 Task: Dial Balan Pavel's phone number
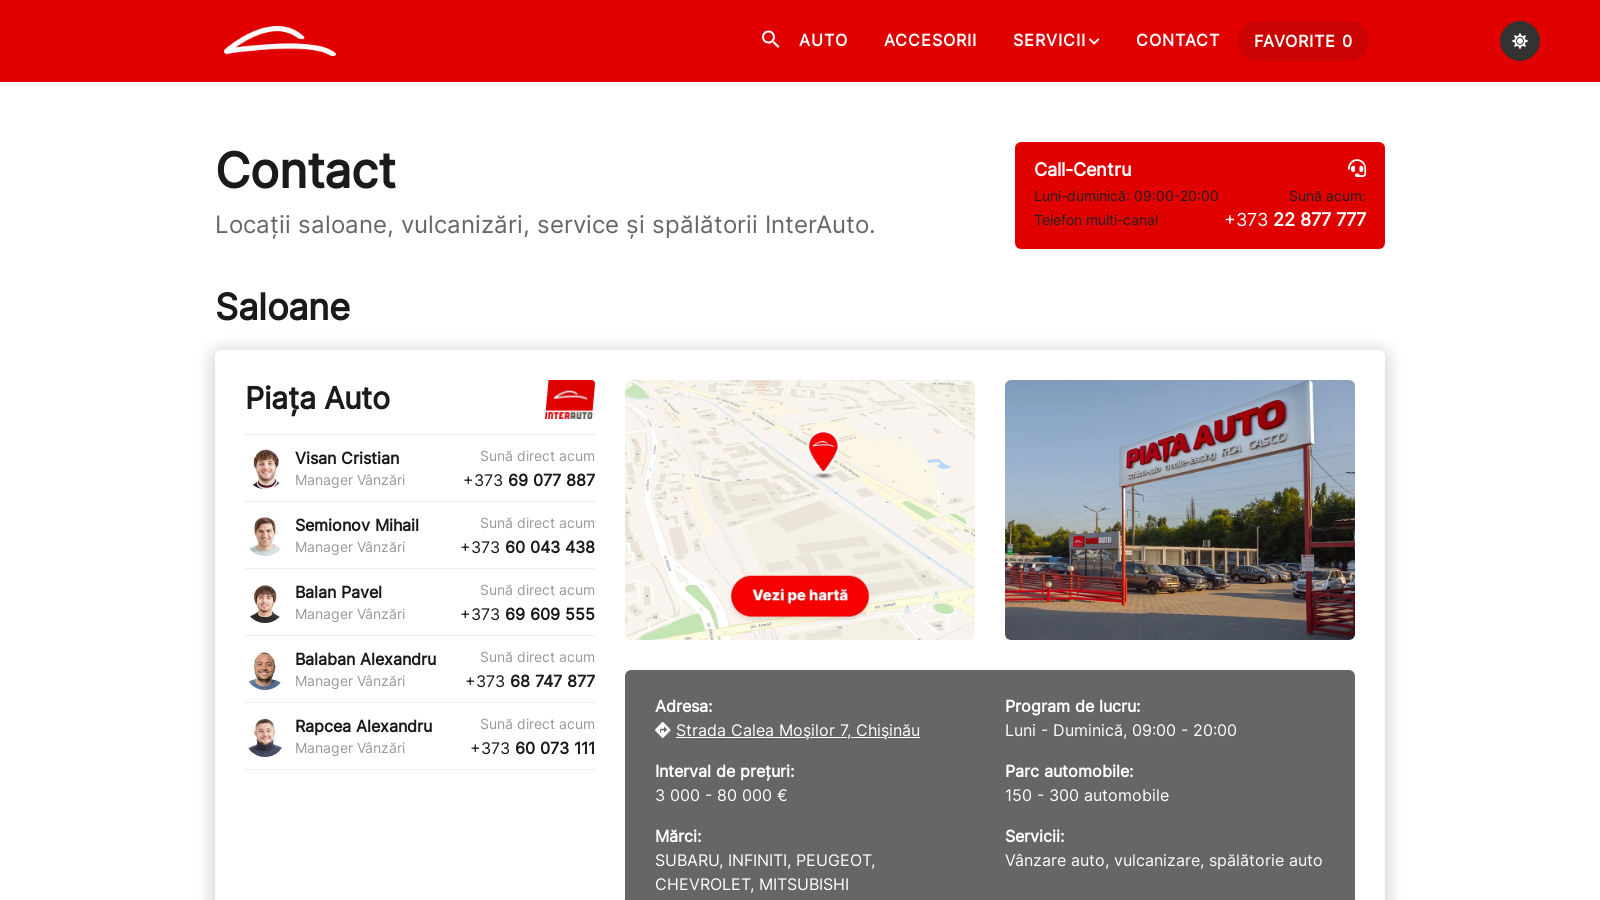527,613
